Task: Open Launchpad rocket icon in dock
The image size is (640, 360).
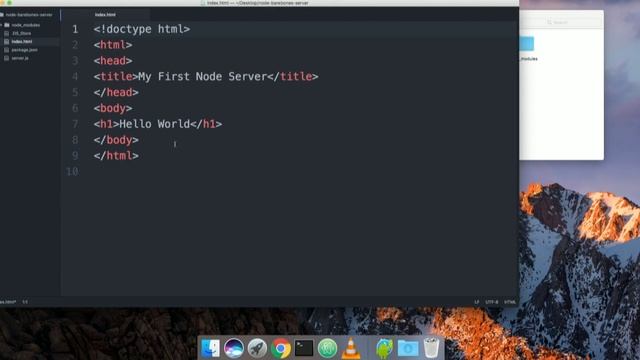Action: tap(257, 348)
